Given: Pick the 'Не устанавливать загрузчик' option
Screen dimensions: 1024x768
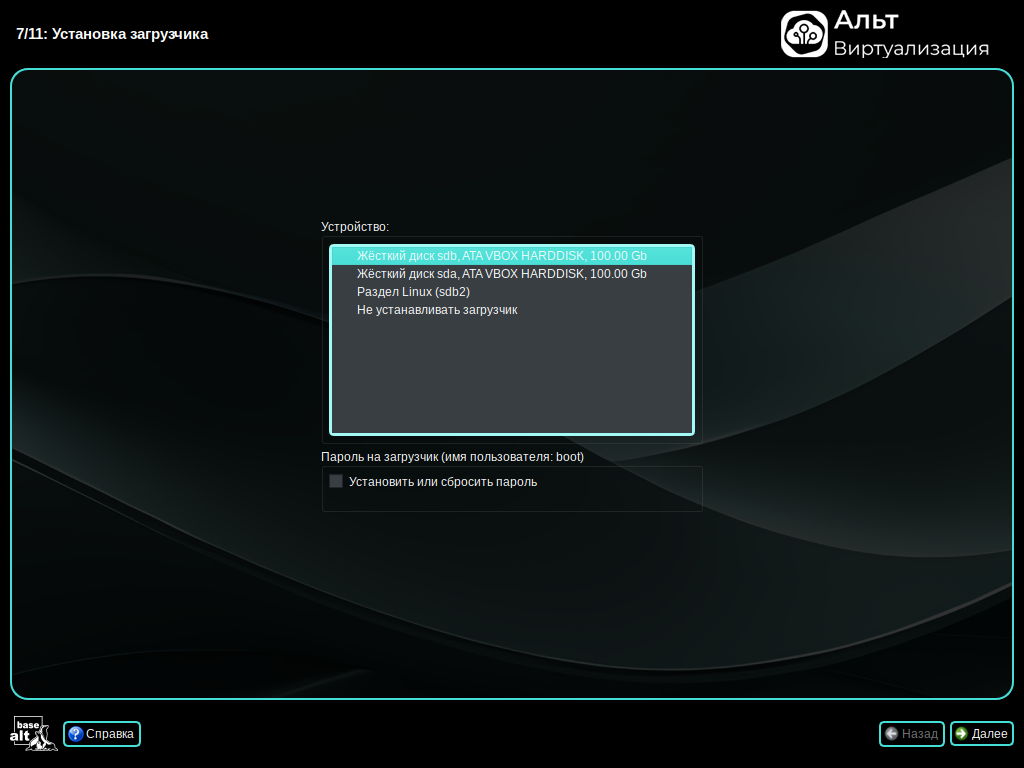Looking at the screenshot, I should [437, 310].
